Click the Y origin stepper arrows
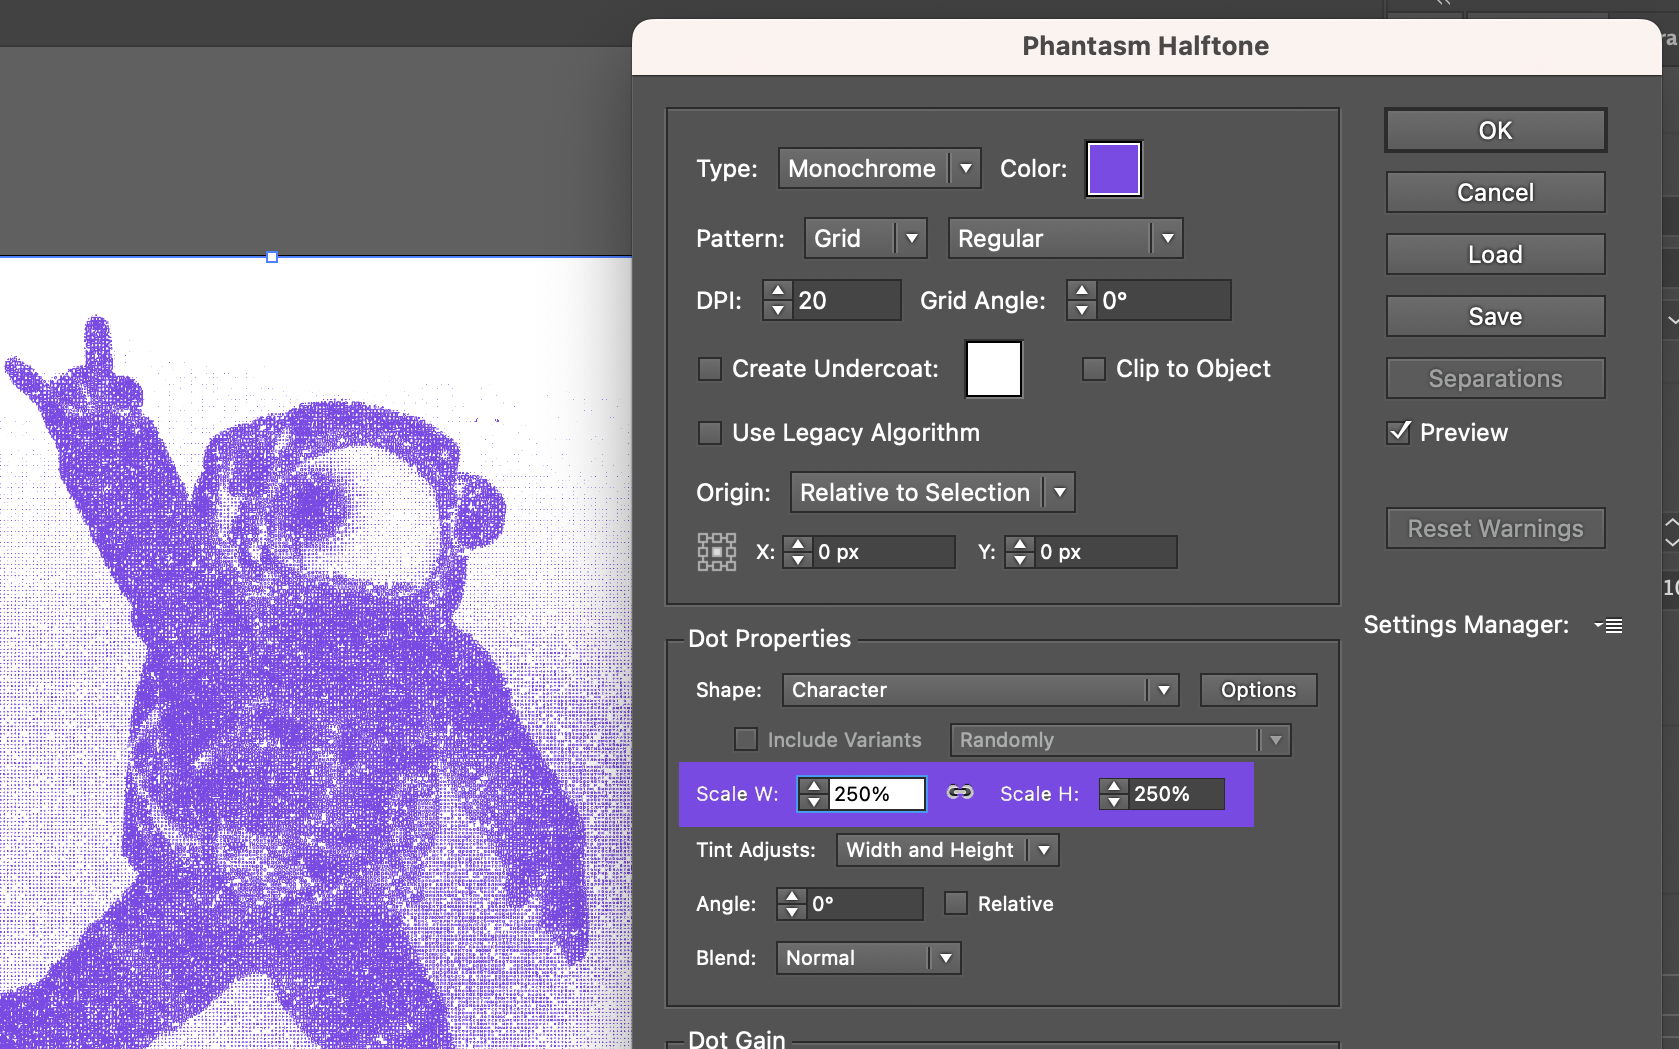Screen dimensions: 1679x1049 (1019, 552)
